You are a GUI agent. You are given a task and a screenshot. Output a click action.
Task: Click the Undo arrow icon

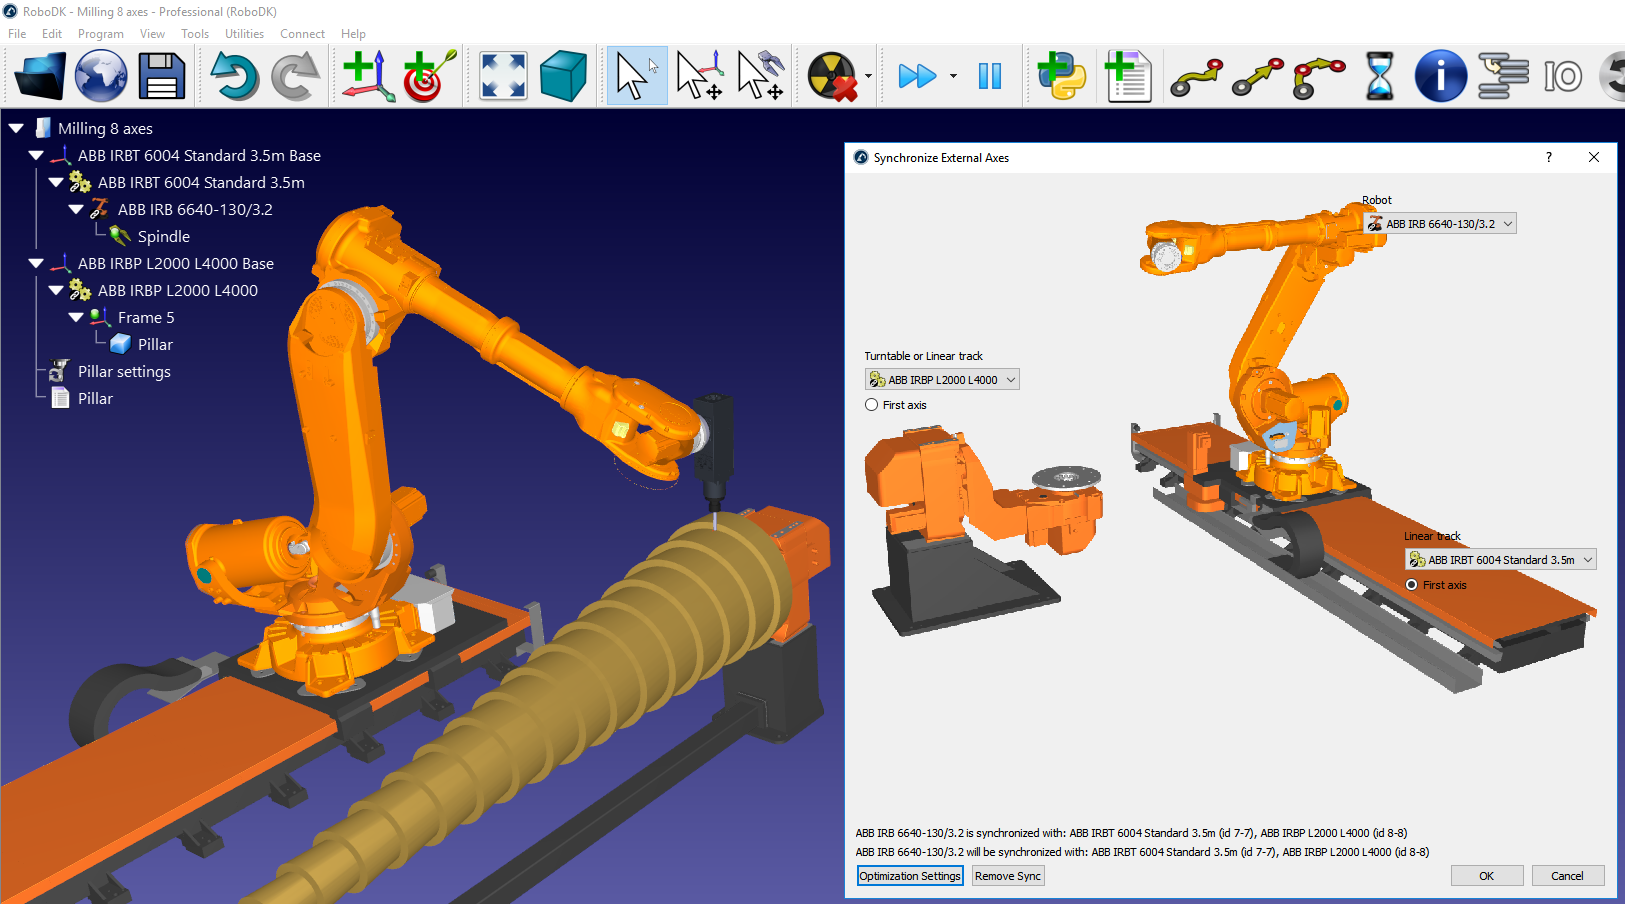tap(233, 76)
